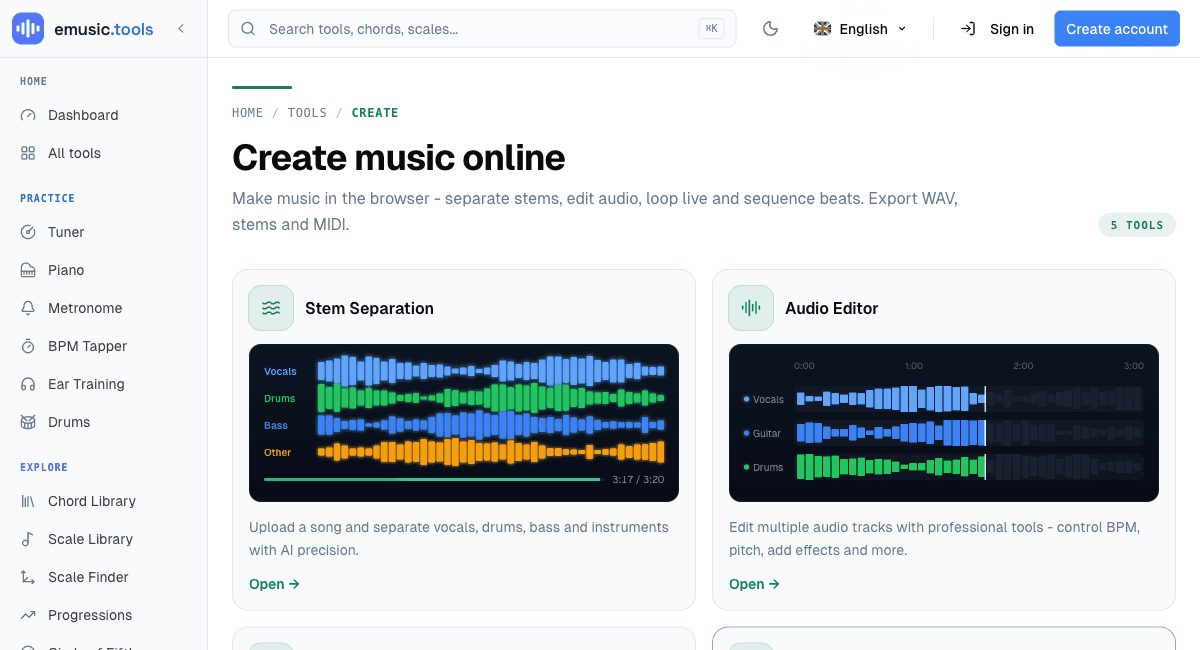Click the Bass label in Stem Separation

tap(276, 425)
